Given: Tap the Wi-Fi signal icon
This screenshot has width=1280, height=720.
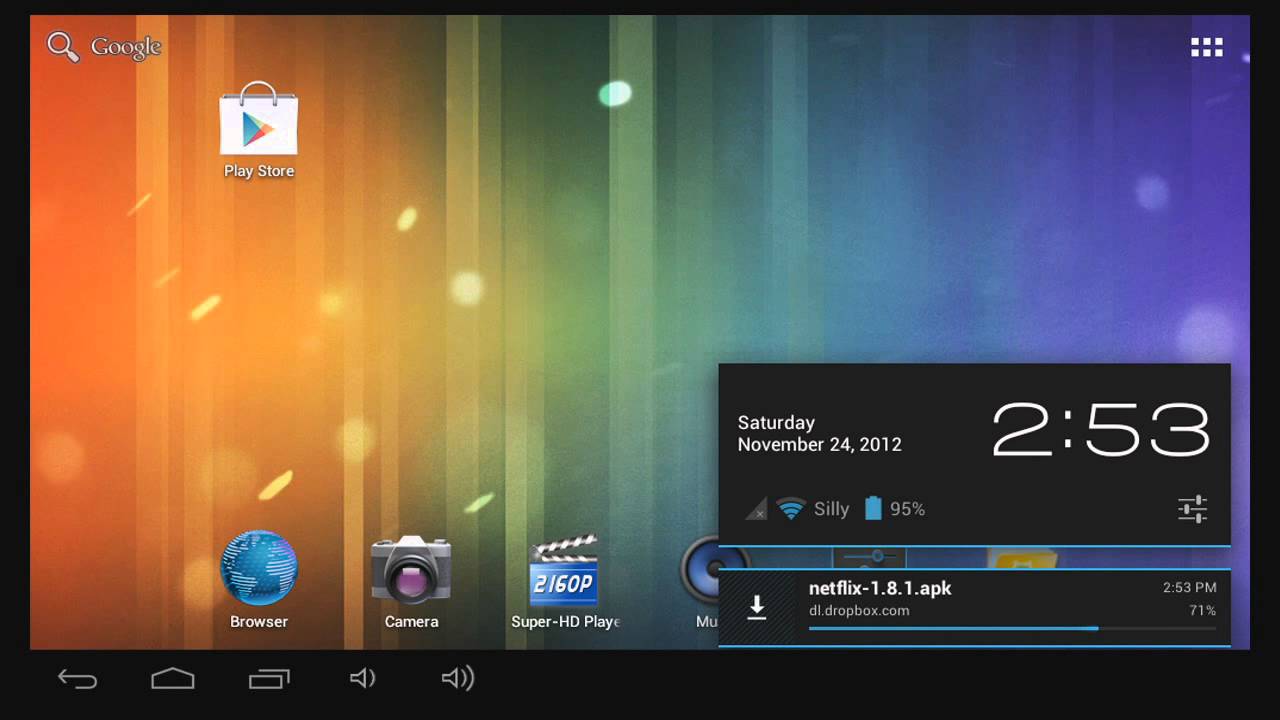Looking at the screenshot, I should tap(791, 509).
